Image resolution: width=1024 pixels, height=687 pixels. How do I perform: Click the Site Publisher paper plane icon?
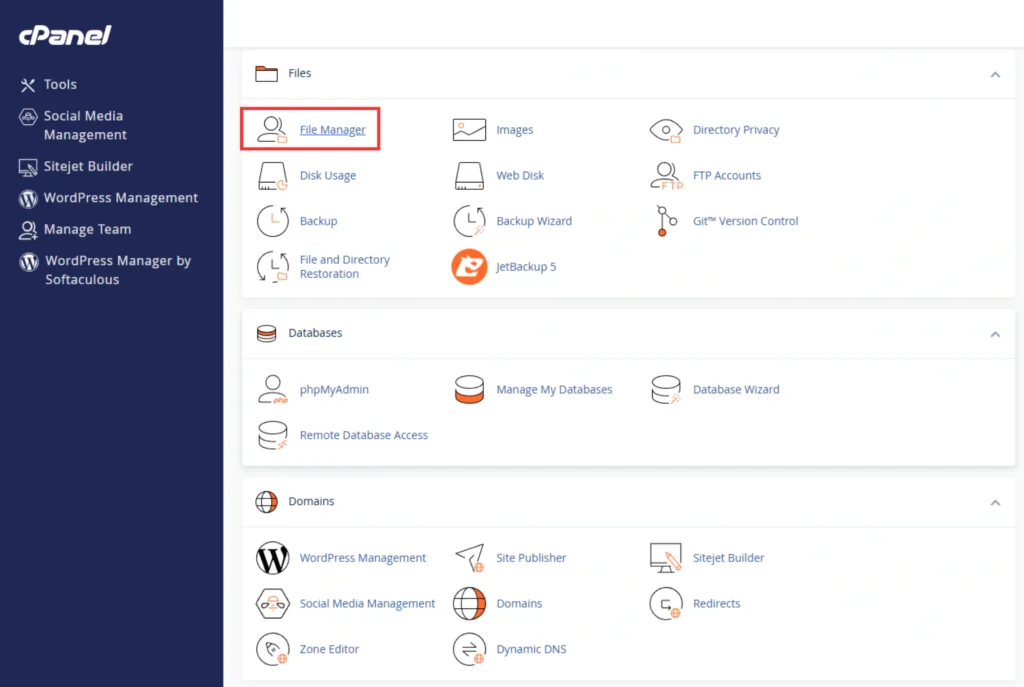pyautogui.click(x=470, y=558)
